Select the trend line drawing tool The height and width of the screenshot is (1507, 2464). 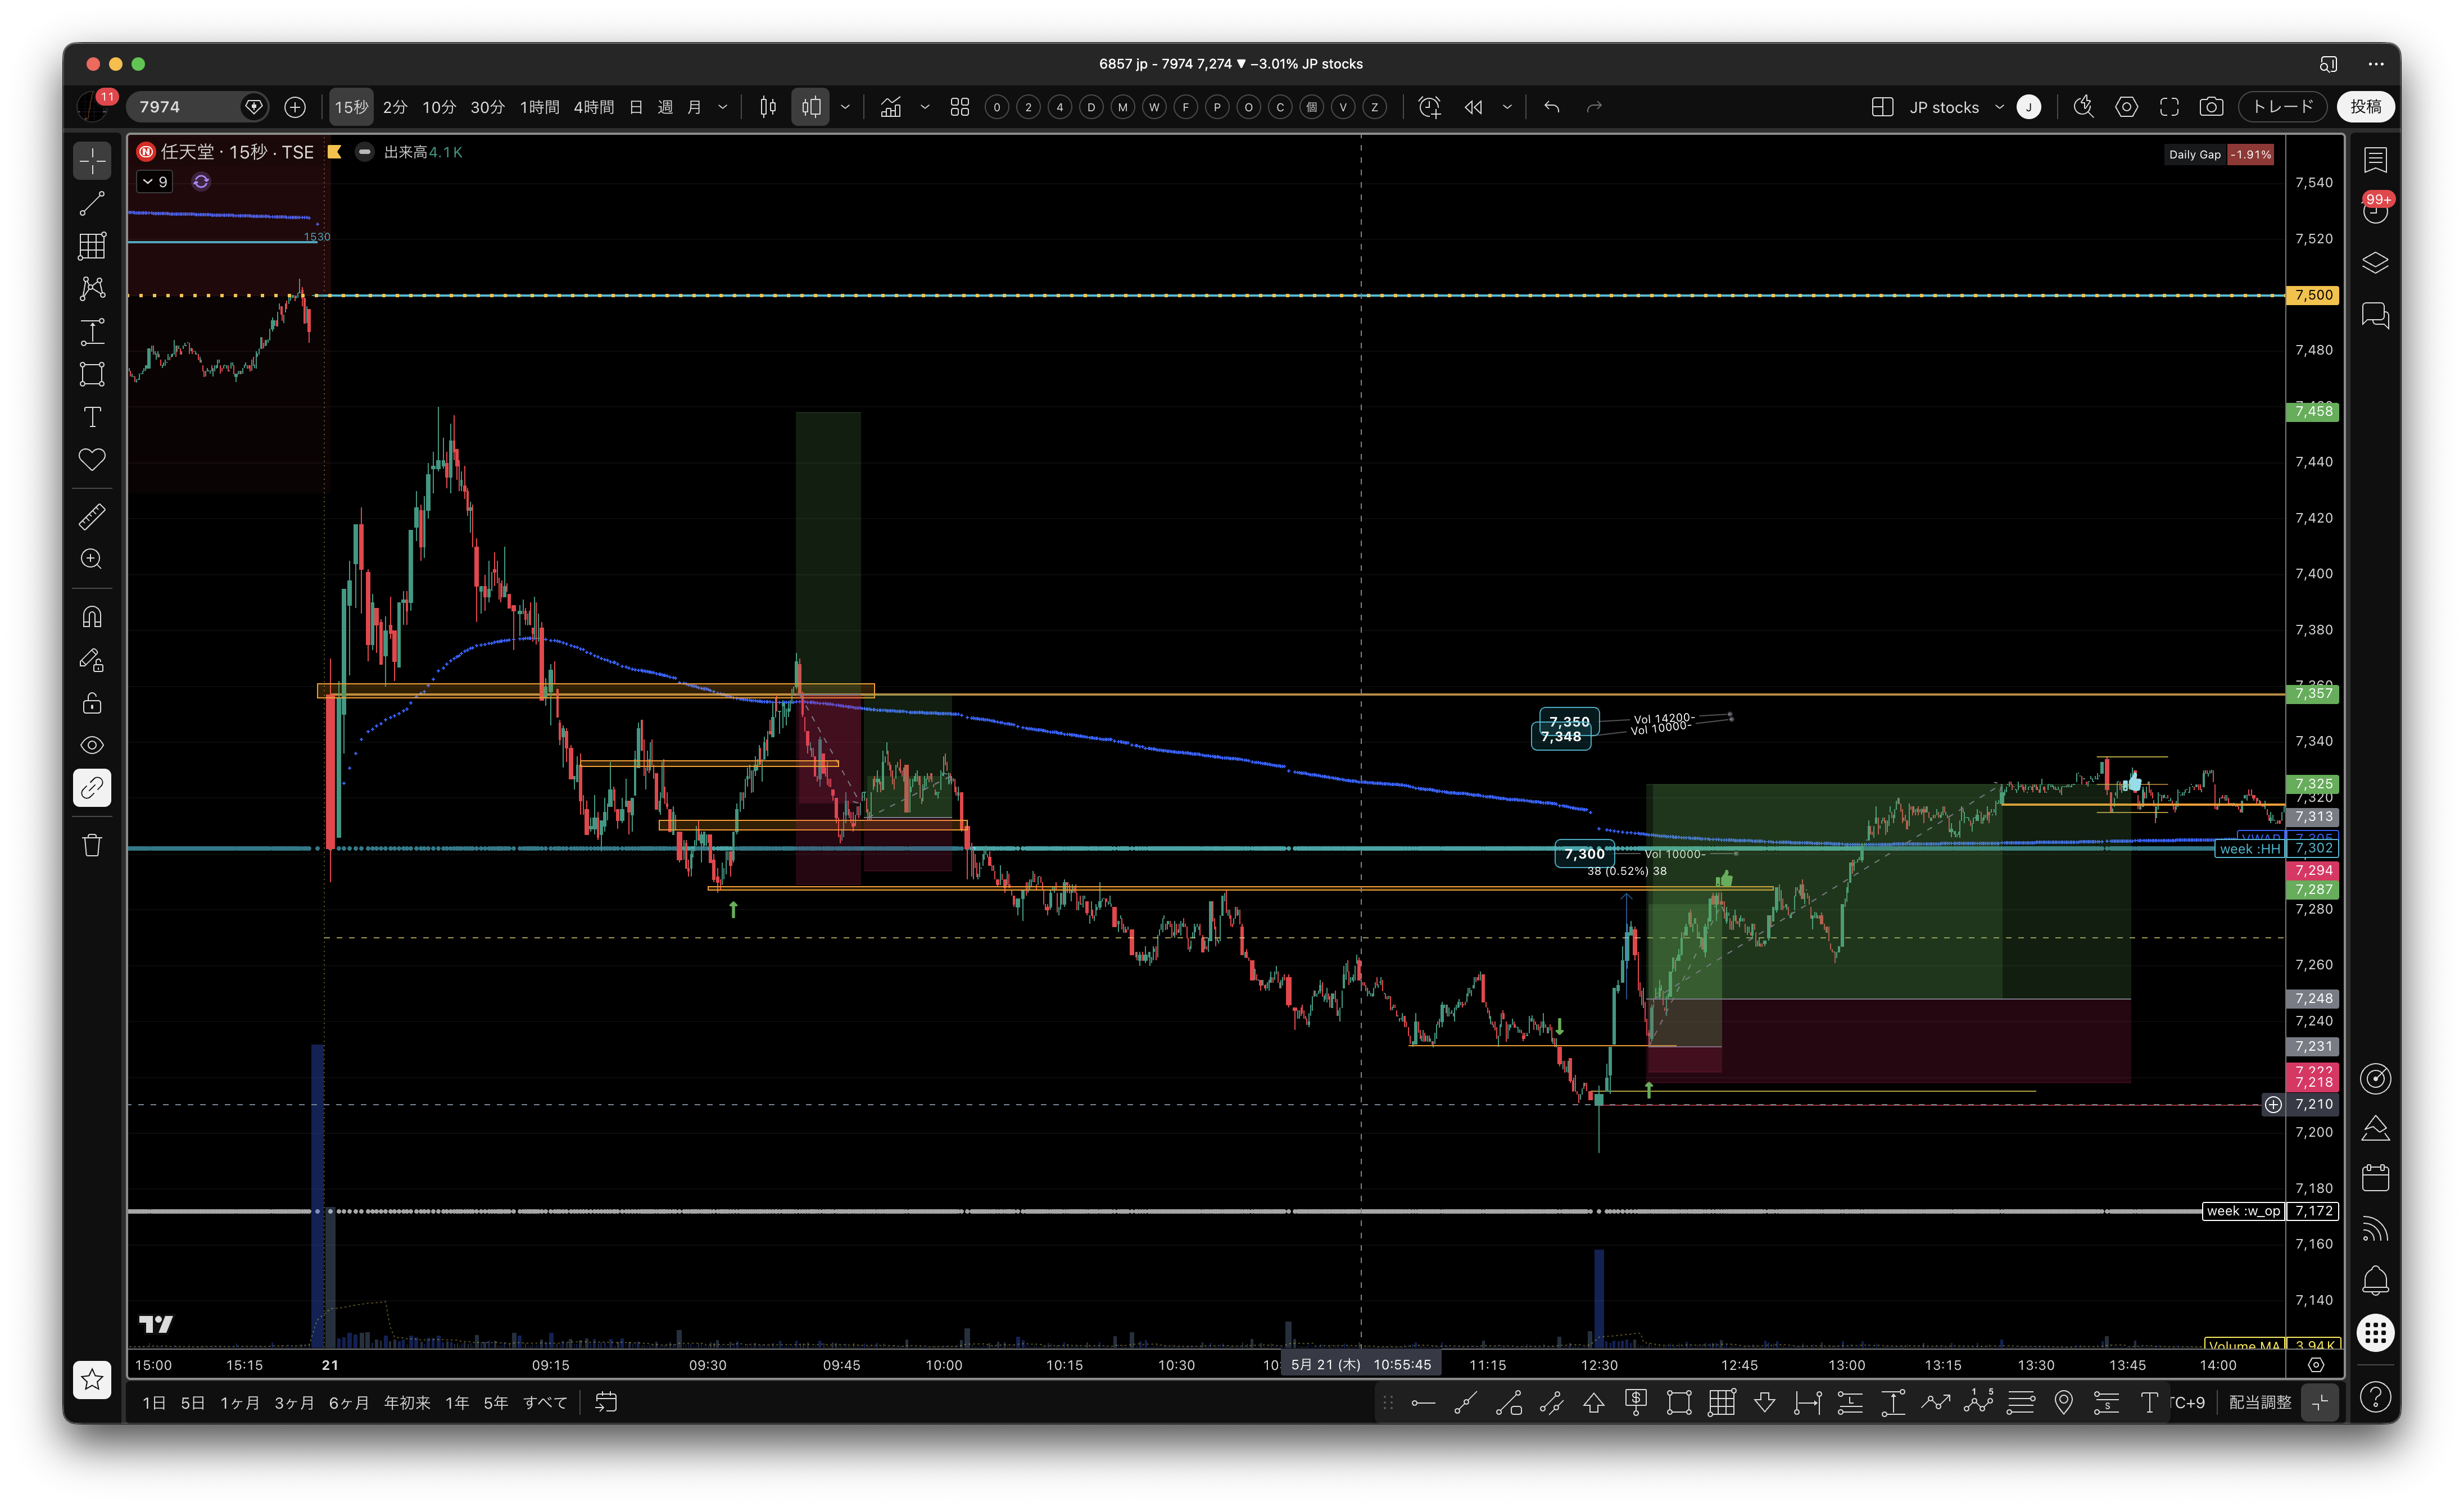[92, 204]
